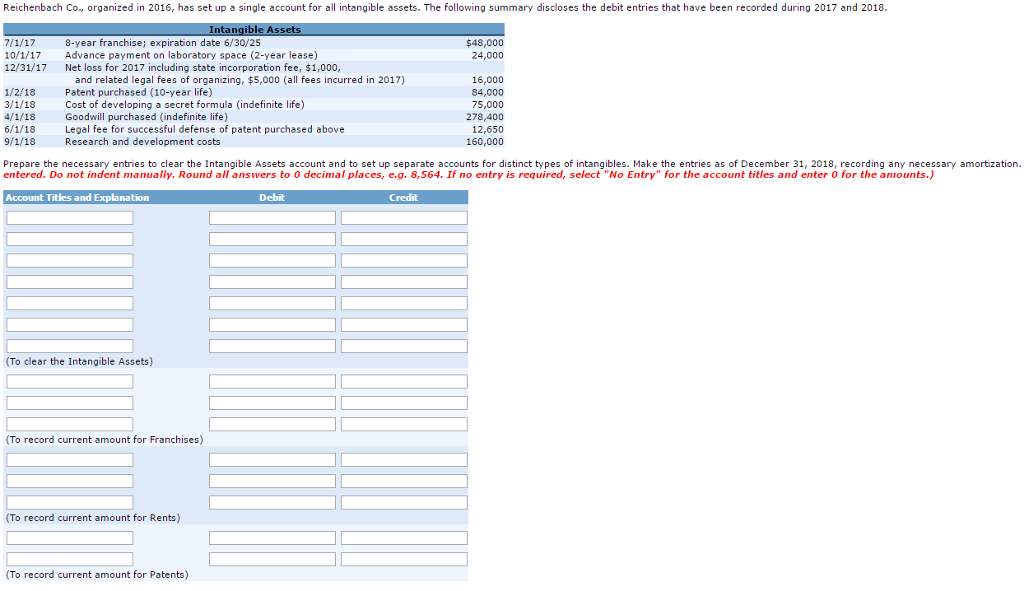Click first debit field of Rents entry
Image resolution: width=1024 pixels, height=591 pixels.
[272, 460]
